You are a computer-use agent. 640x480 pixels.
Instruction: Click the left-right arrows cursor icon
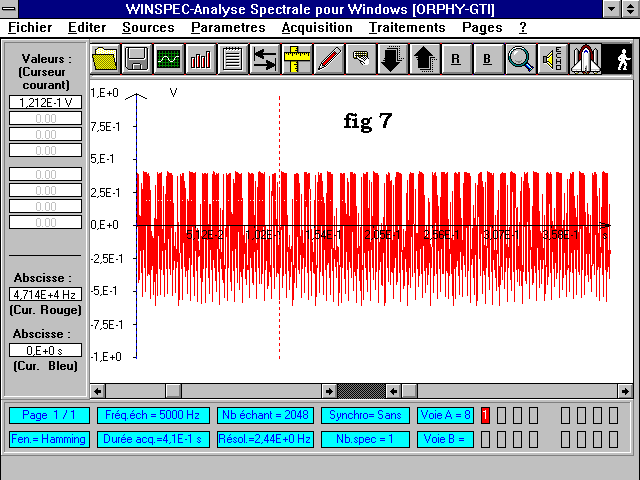(264, 59)
